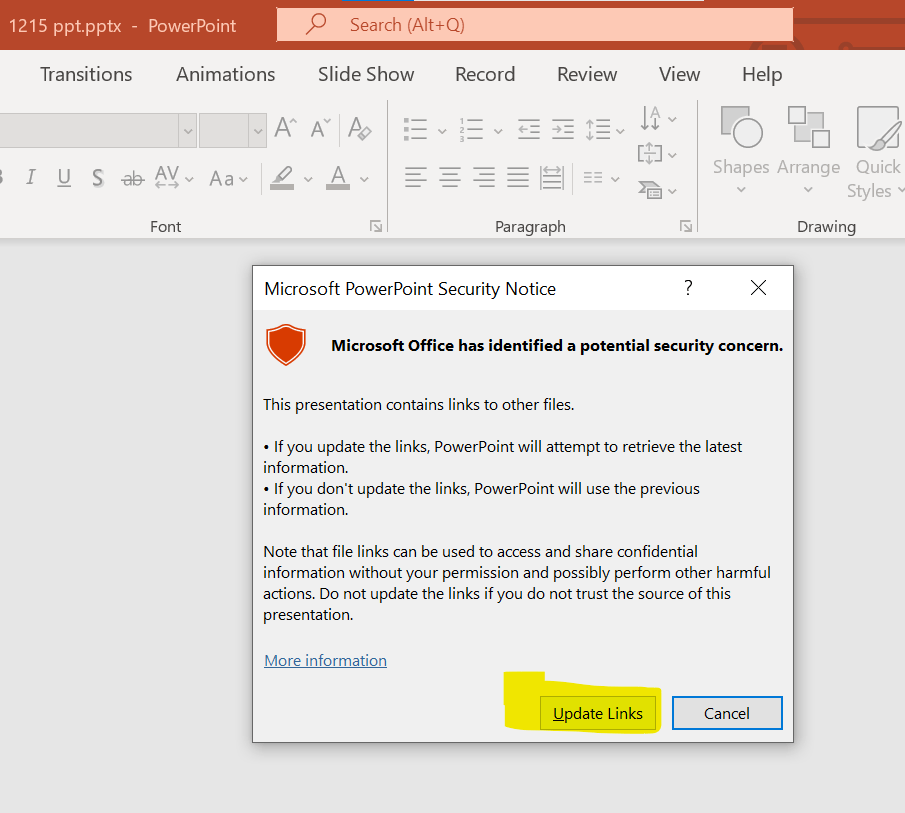This screenshot has width=905, height=813.
Task: Open the Add or Remove Columns menu
Action: pyautogui.click(x=601, y=178)
